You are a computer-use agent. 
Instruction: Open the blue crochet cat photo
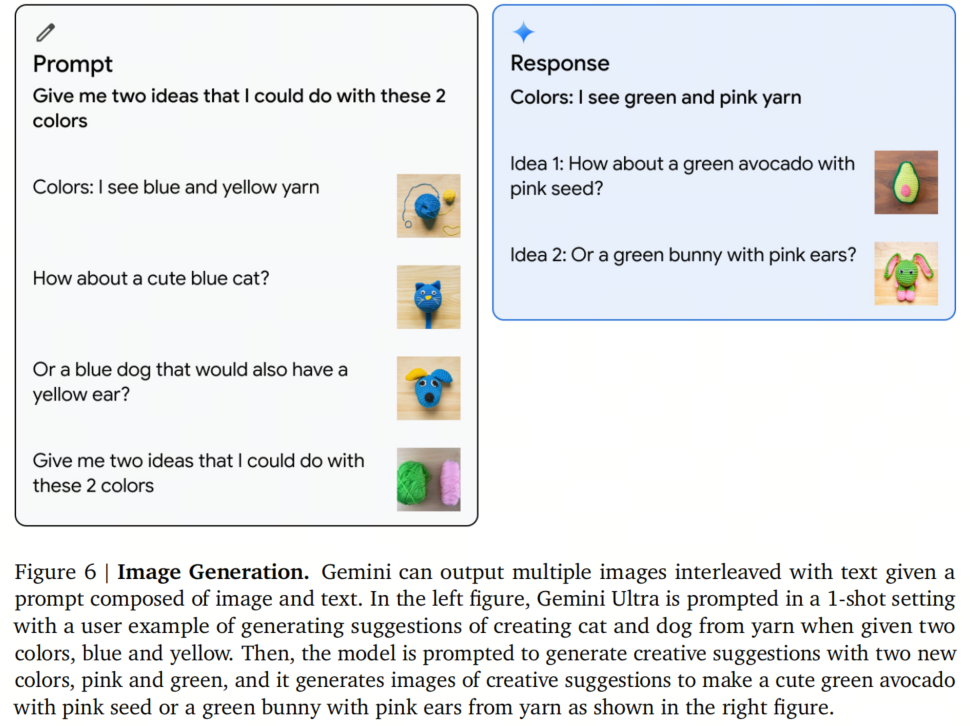pos(428,296)
